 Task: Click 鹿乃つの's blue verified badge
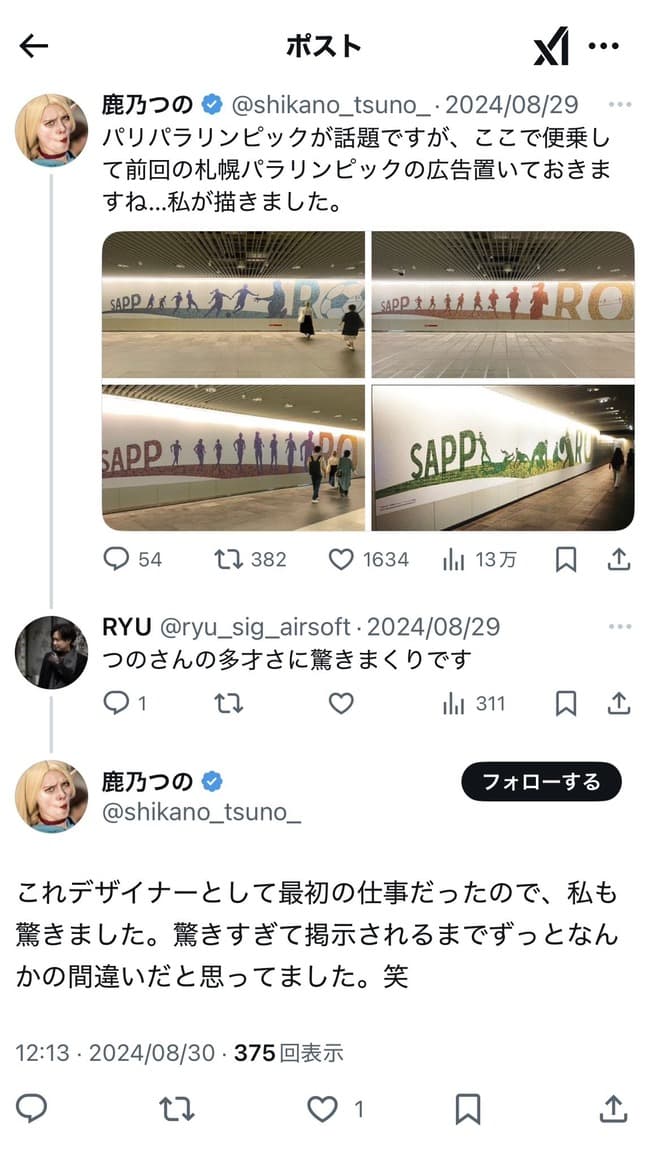pos(210,98)
